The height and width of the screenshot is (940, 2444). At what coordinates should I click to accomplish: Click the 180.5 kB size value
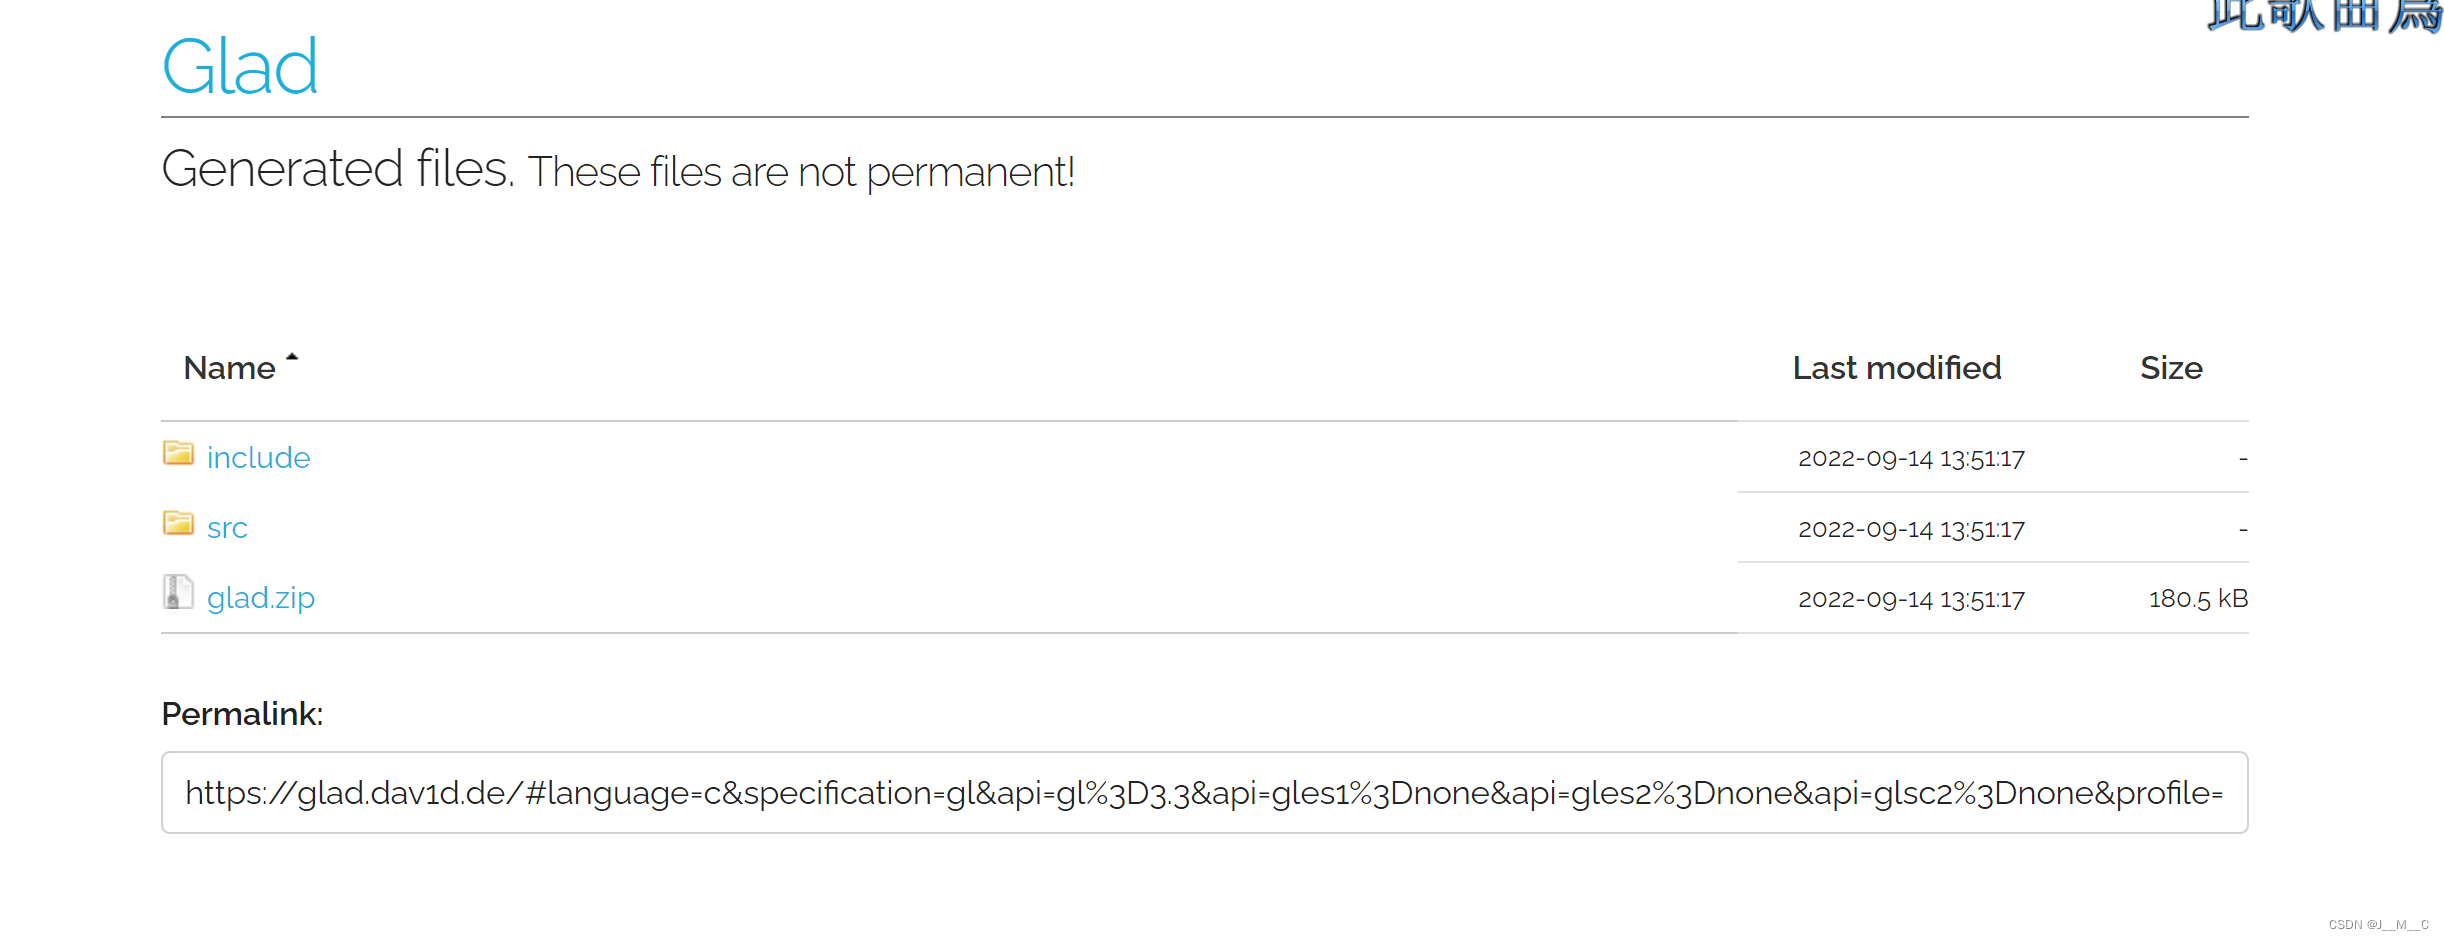pyautogui.click(x=2198, y=598)
